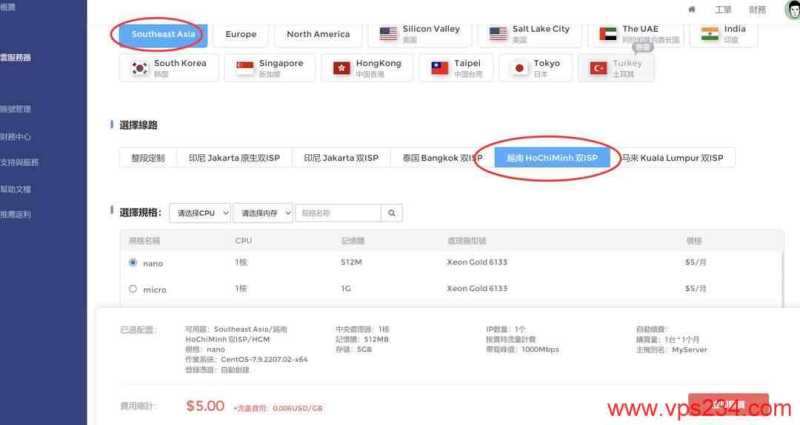Screen dimensions: 800x425
Task: Select the Bangkok dual ISP line
Action: pyautogui.click(x=436, y=158)
